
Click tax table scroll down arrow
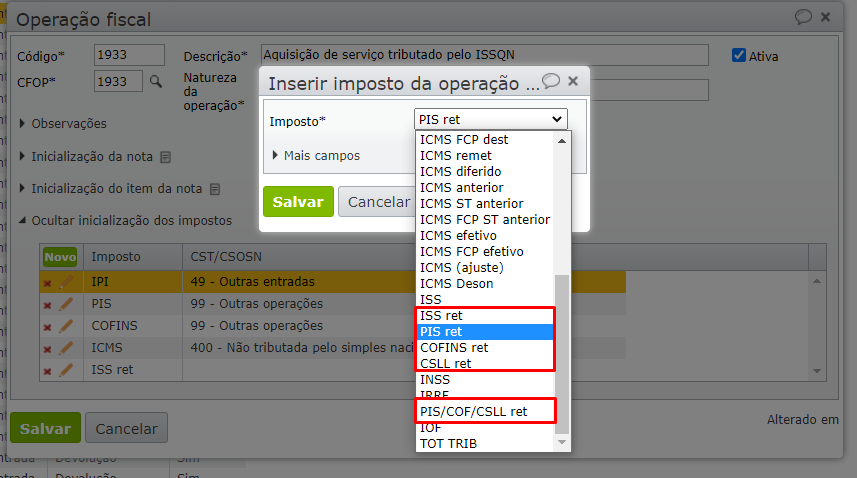[817, 371]
